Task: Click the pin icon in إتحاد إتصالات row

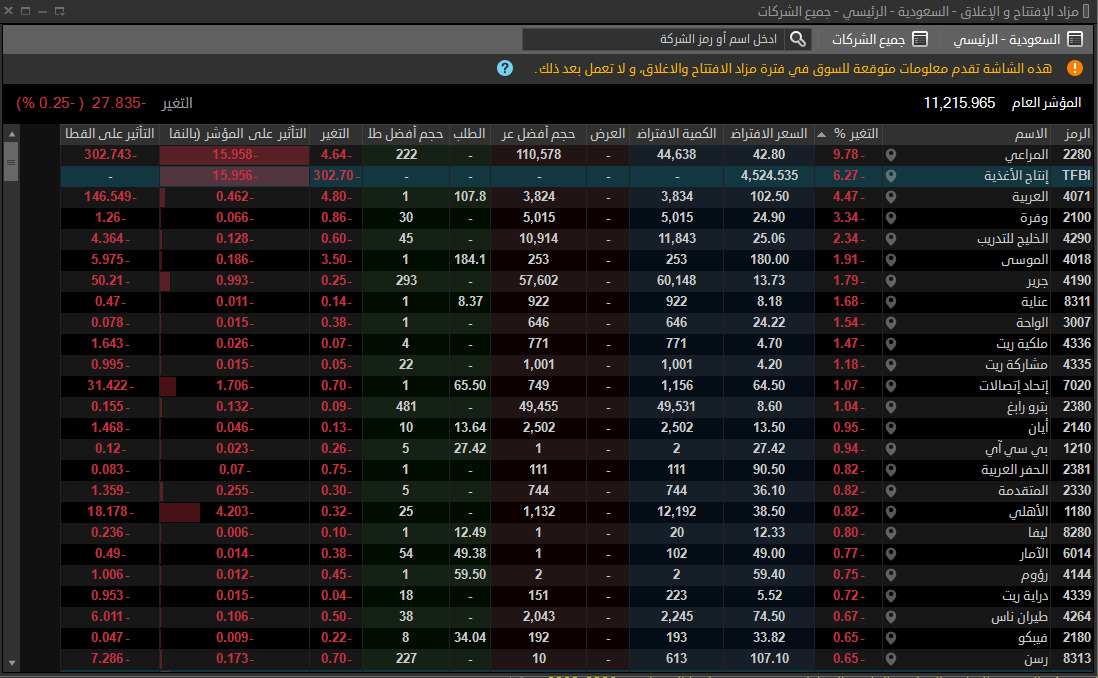Action: click(891, 386)
